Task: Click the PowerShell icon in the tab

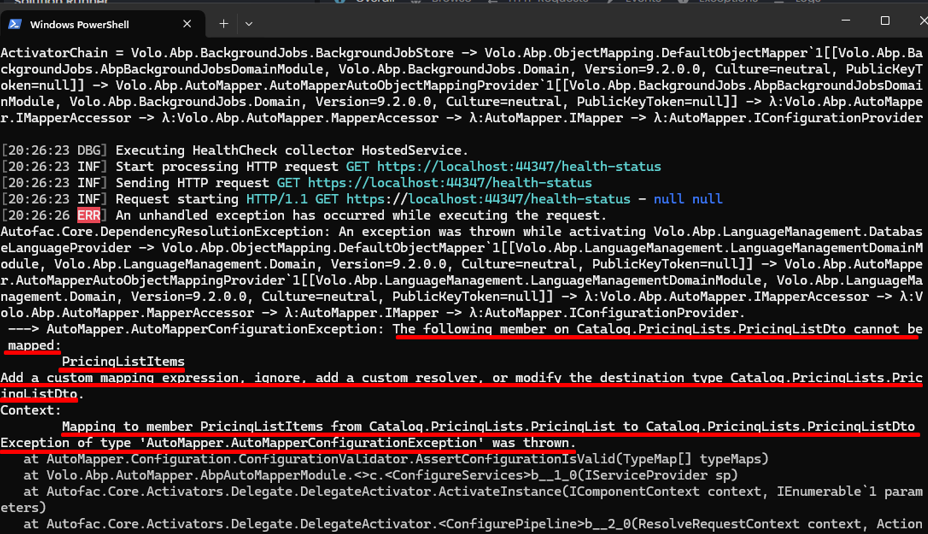Action: [x=15, y=23]
